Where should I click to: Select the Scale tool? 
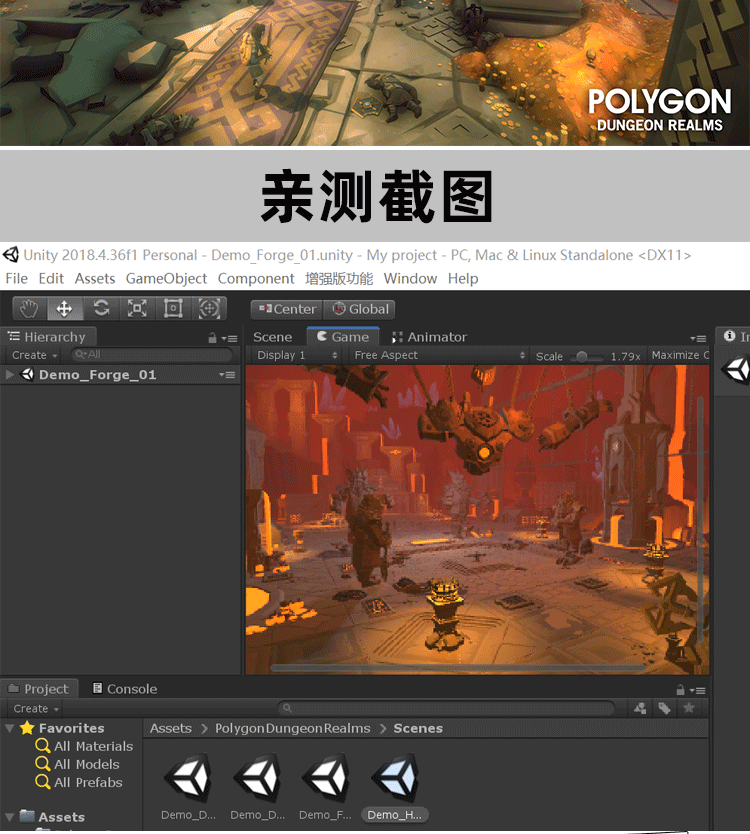pyautogui.click(x=137, y=308)
